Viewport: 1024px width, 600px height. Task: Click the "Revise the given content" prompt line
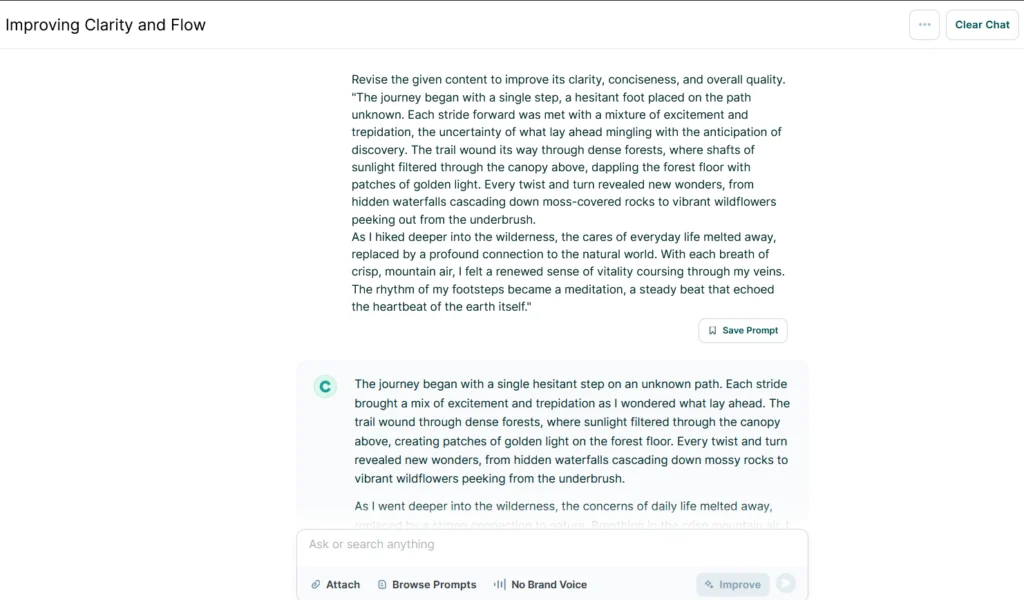pyautogui.click(x=568, y=80)
